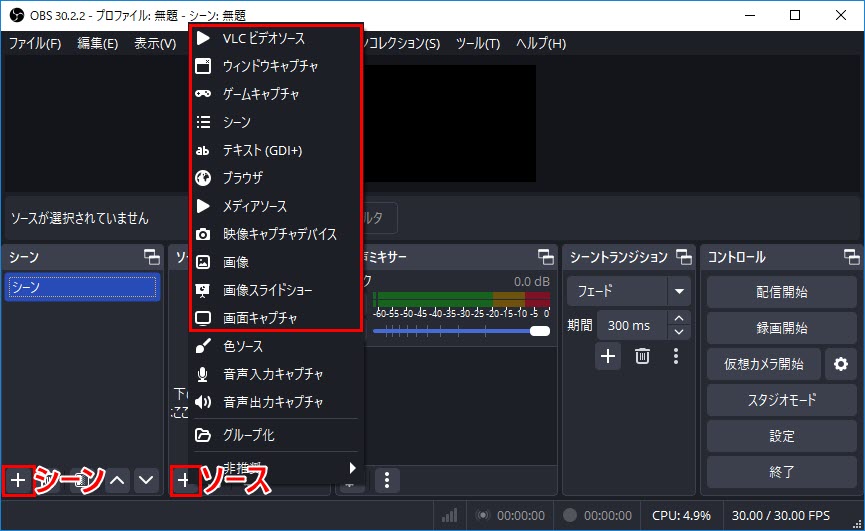Move the scene up with the up arrow
Image resolution: width=865 pixels, height=531 pixels.
[117, 480]
